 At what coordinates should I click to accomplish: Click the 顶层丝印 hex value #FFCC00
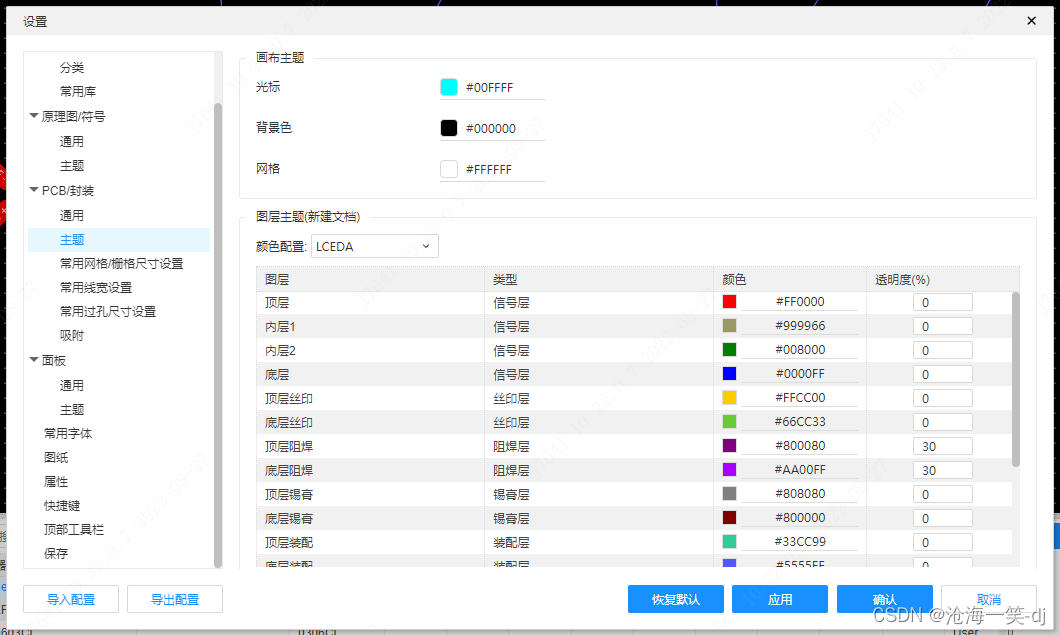(800, 398)
